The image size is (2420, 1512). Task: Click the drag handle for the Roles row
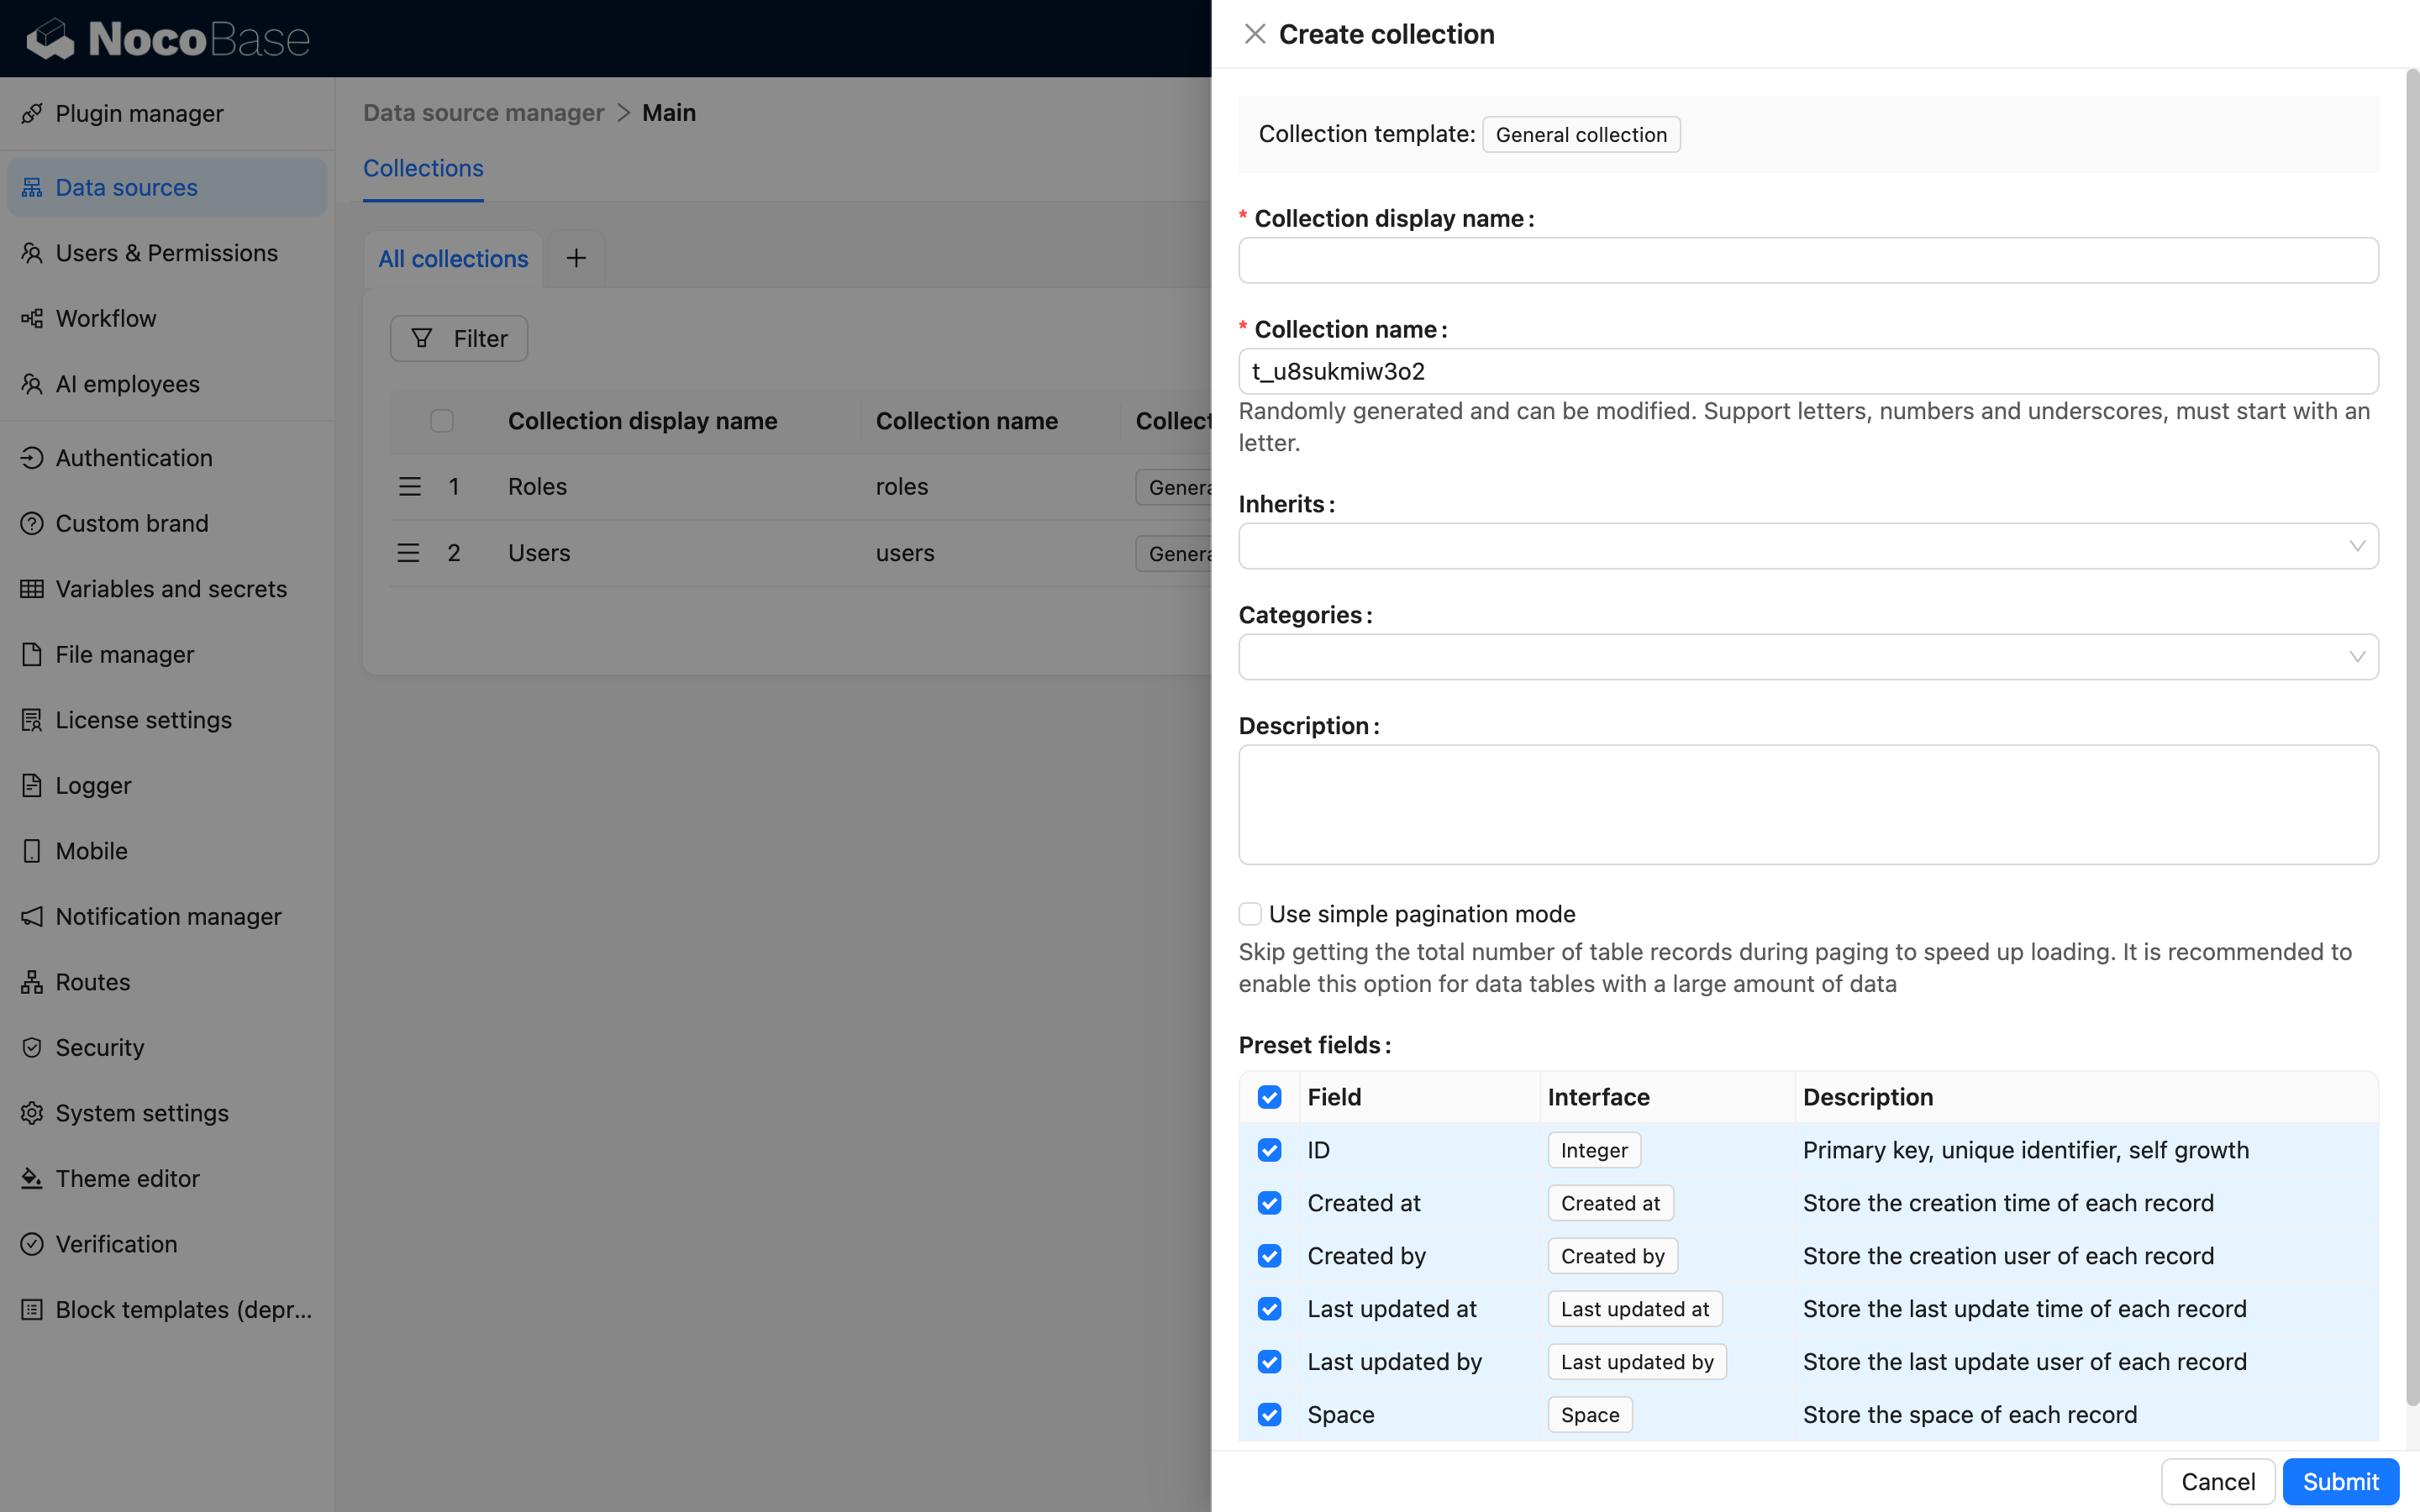409,487
